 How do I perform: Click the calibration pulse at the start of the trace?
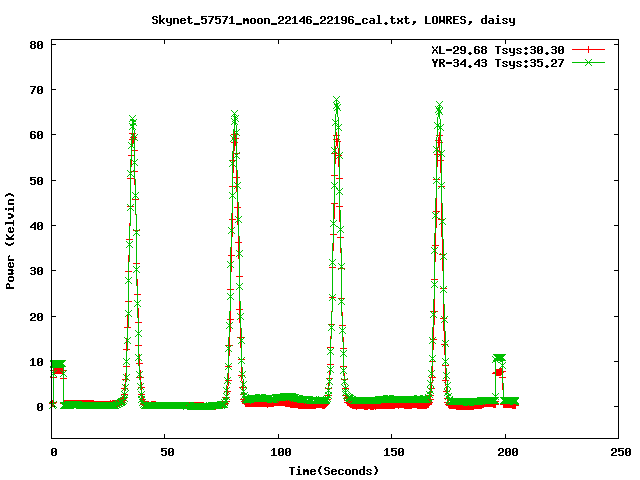58,367
